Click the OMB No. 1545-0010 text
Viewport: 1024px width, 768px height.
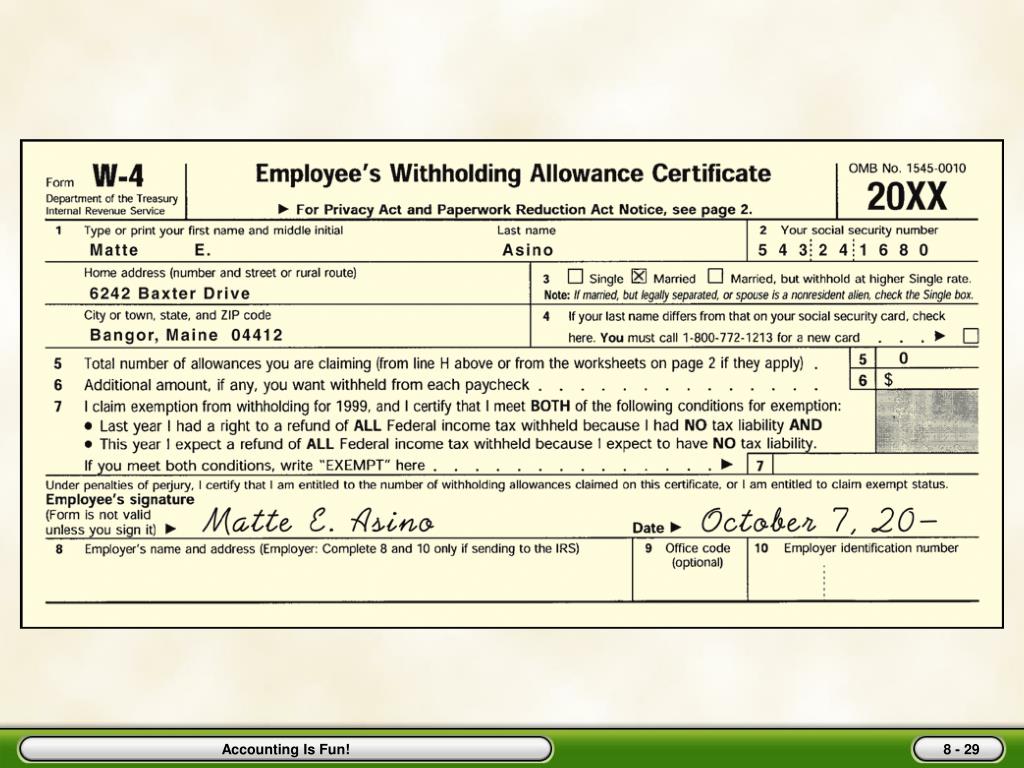(x=907, y=168)
